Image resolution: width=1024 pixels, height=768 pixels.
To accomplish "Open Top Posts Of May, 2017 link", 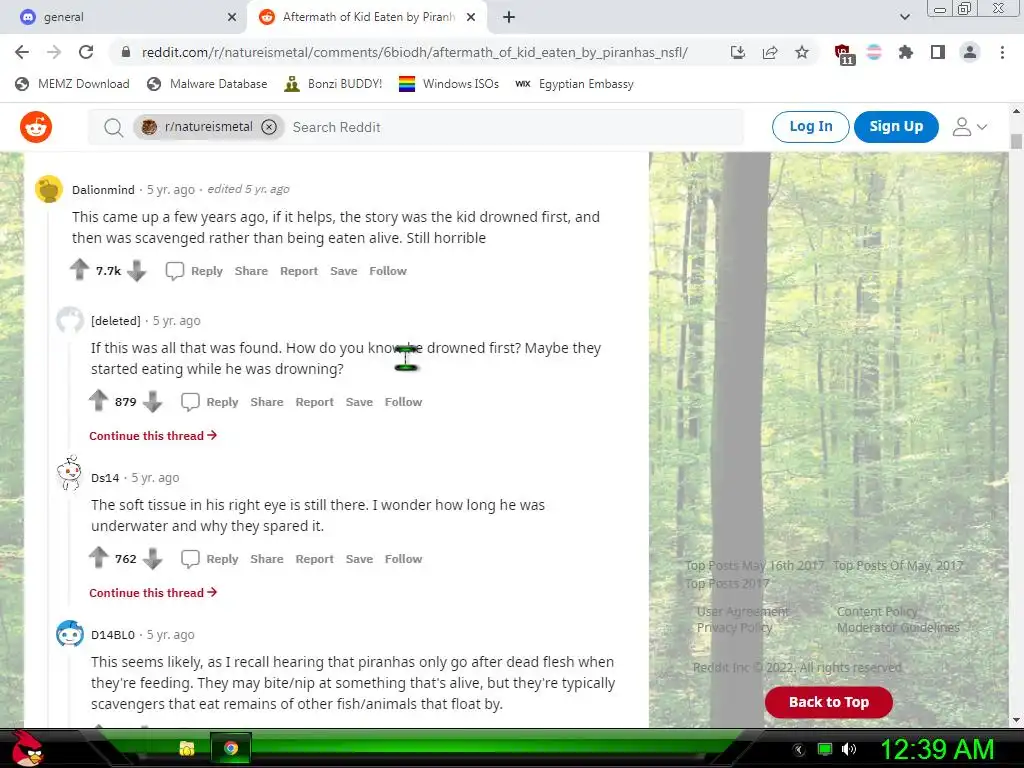I will (898, 566).
